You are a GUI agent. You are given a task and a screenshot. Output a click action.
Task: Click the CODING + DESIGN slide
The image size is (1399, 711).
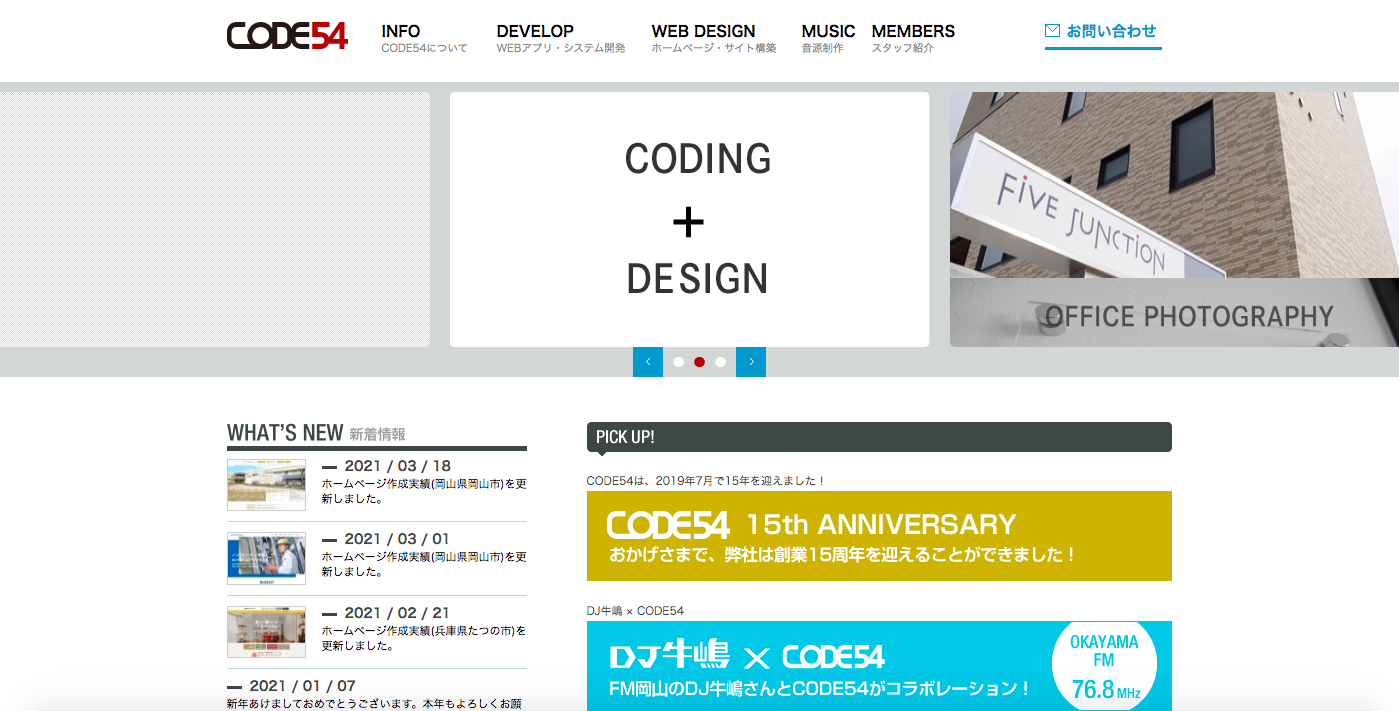[689, 220]
